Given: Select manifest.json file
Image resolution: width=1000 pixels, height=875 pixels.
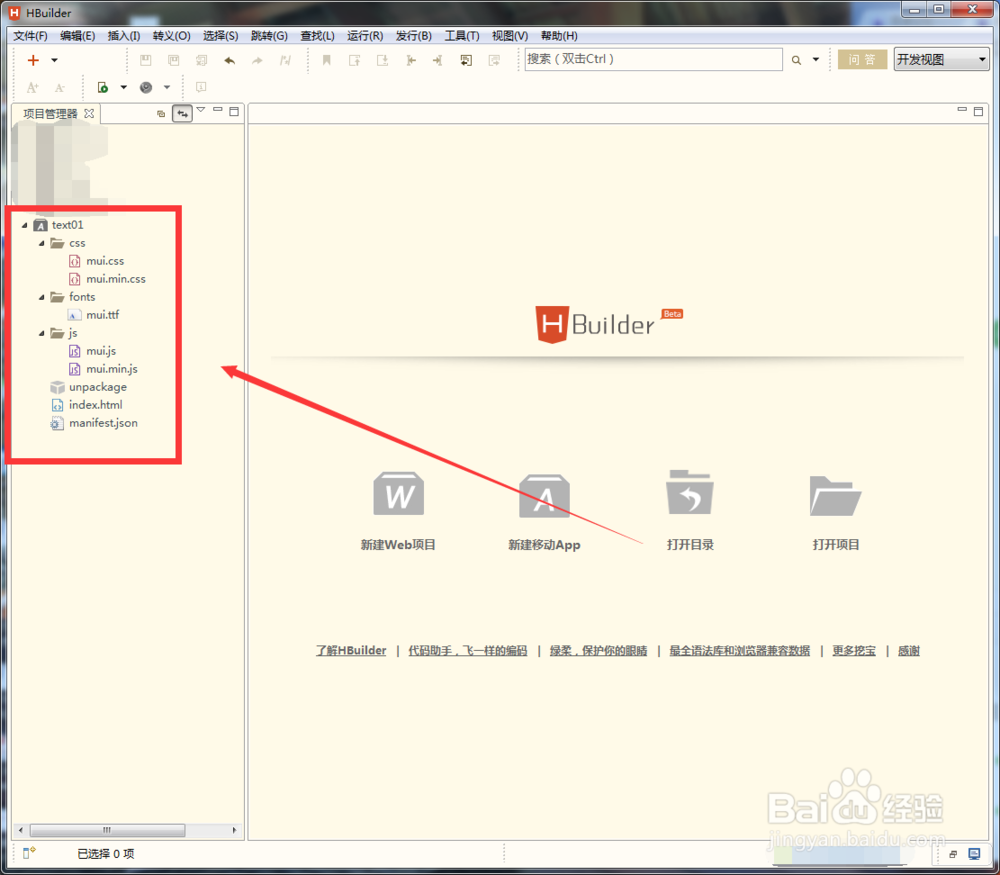Looking at the screenshot, I should click(x=103, y=423).
